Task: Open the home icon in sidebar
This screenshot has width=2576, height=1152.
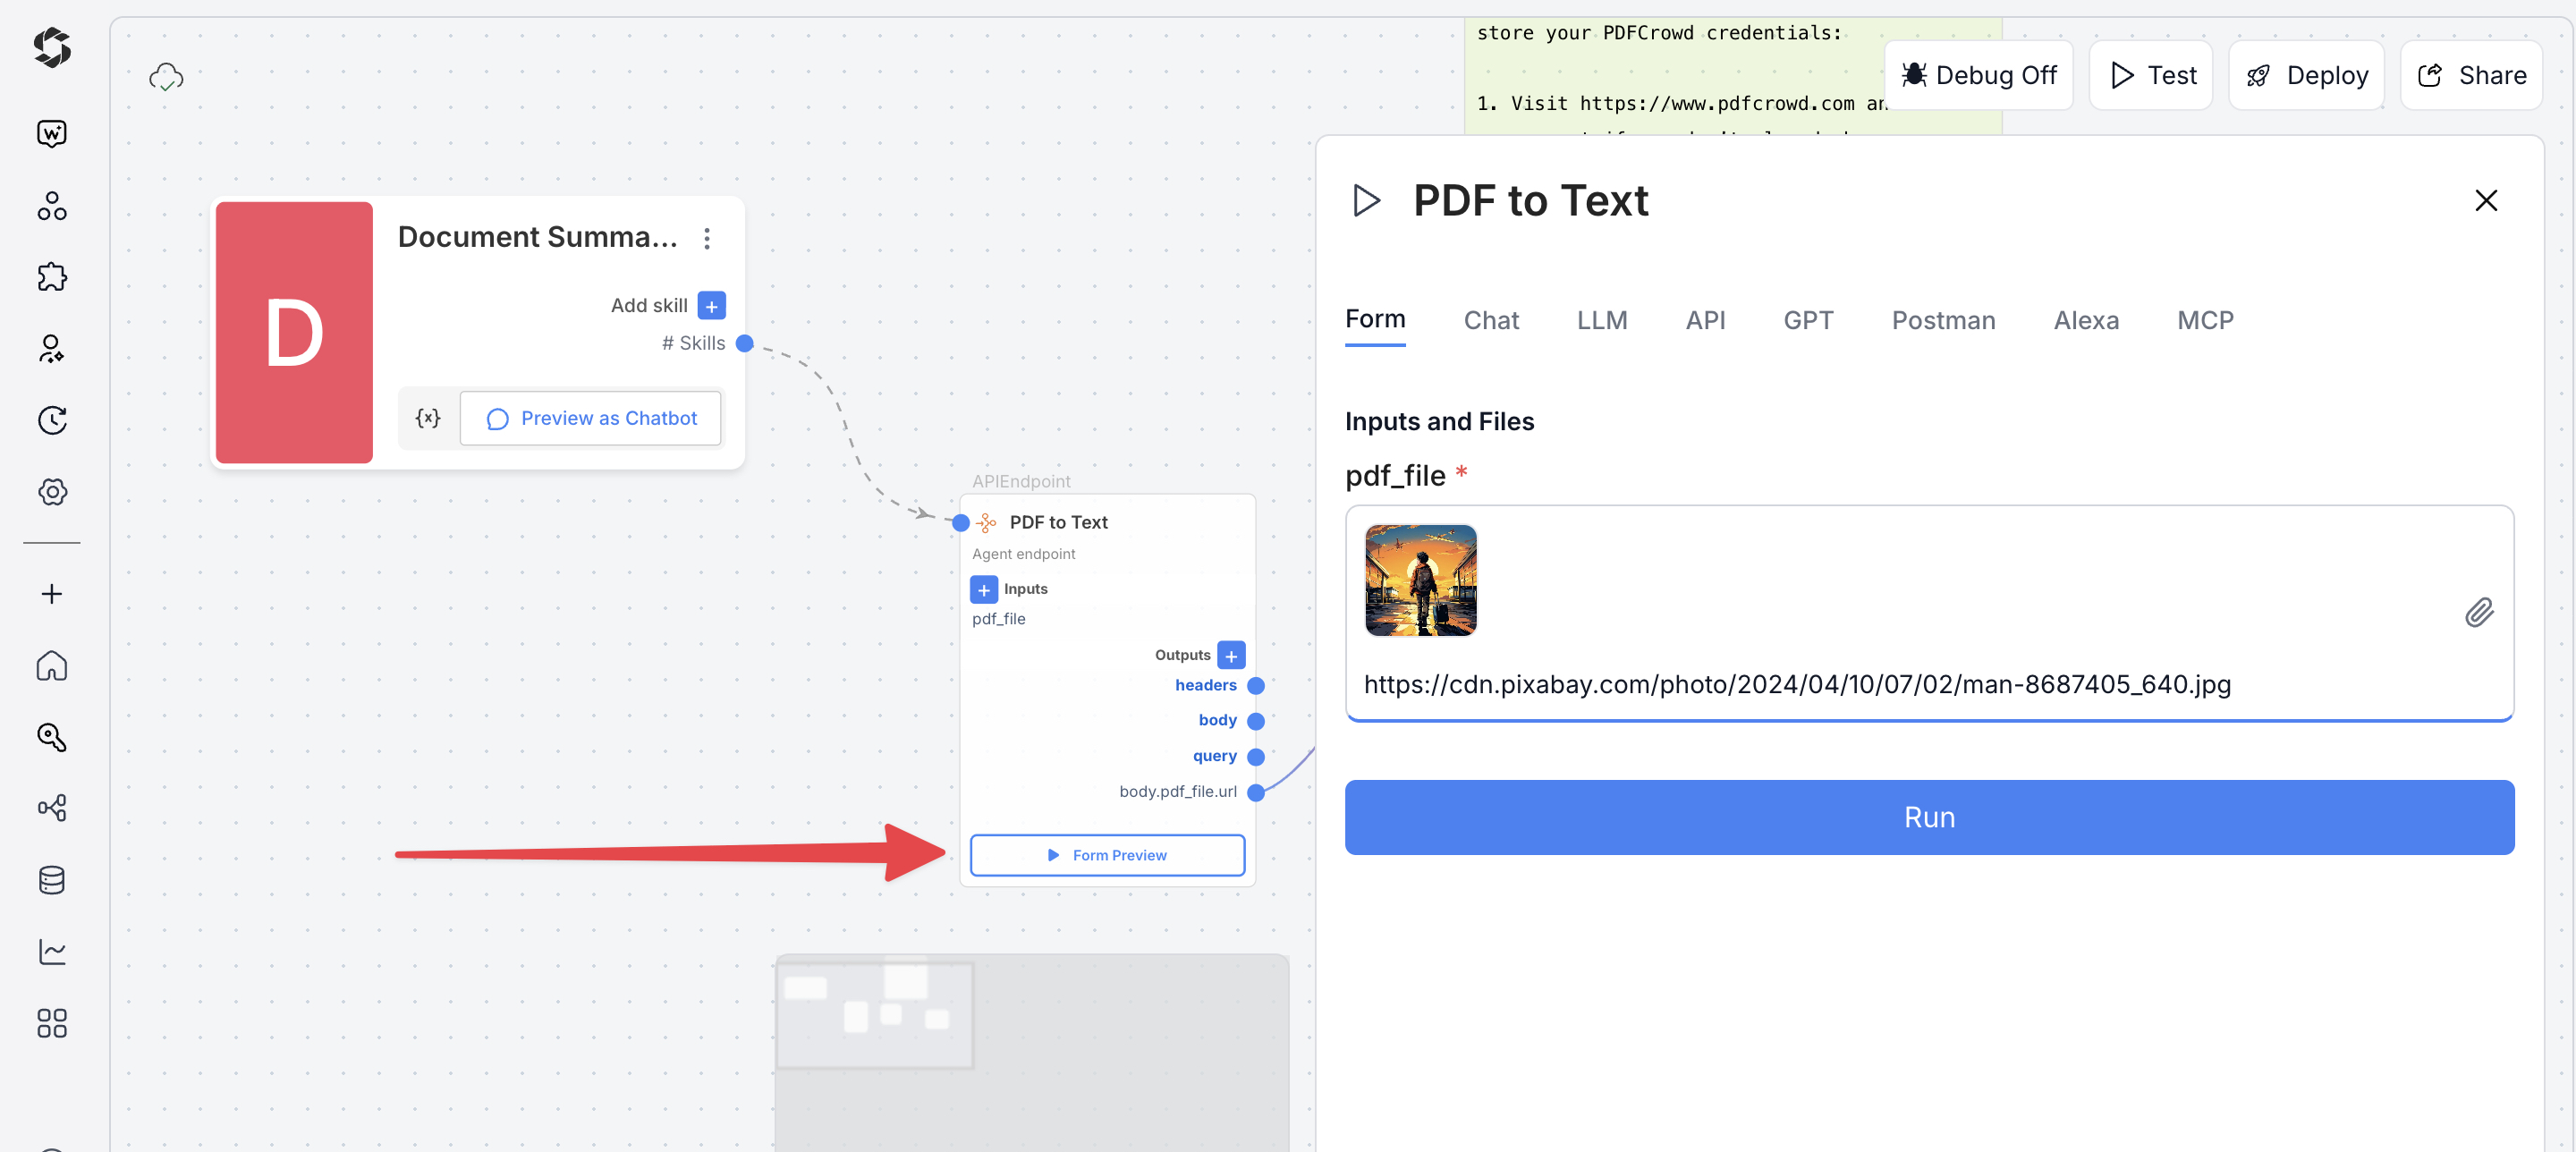Action: [x=52, y=665]
